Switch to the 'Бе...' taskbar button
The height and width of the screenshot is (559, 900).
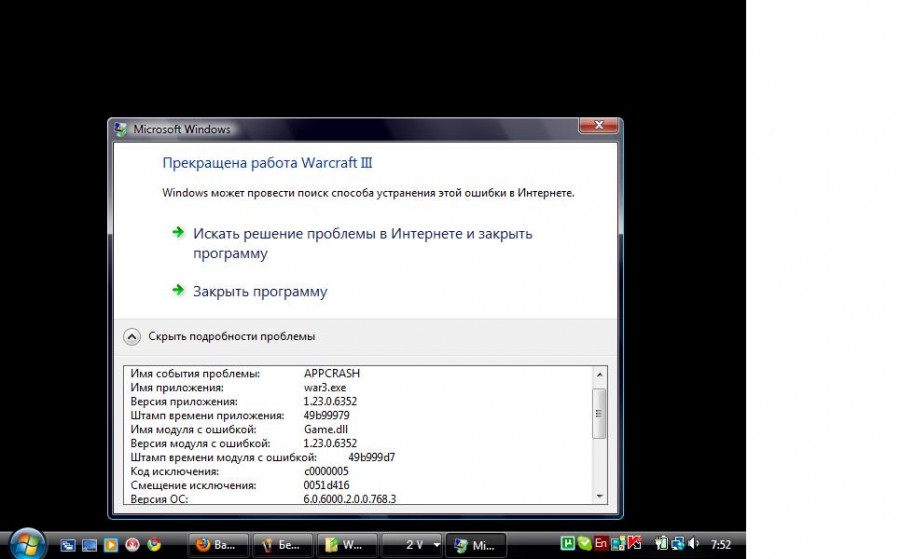coord(282,545)
